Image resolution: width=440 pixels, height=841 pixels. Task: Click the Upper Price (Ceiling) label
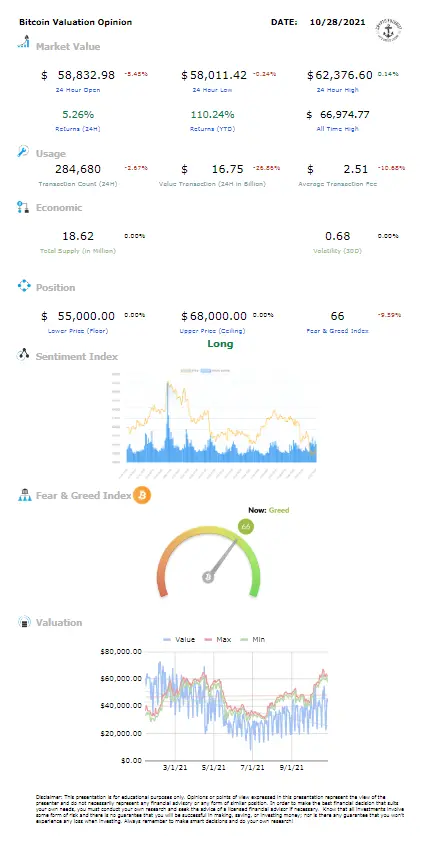pos(213,331)
